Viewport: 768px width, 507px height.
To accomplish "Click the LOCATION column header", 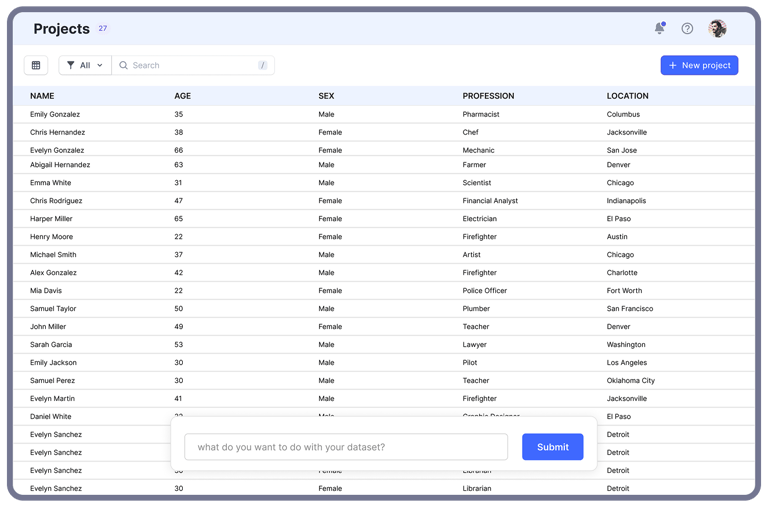I will tap(627, 96).
